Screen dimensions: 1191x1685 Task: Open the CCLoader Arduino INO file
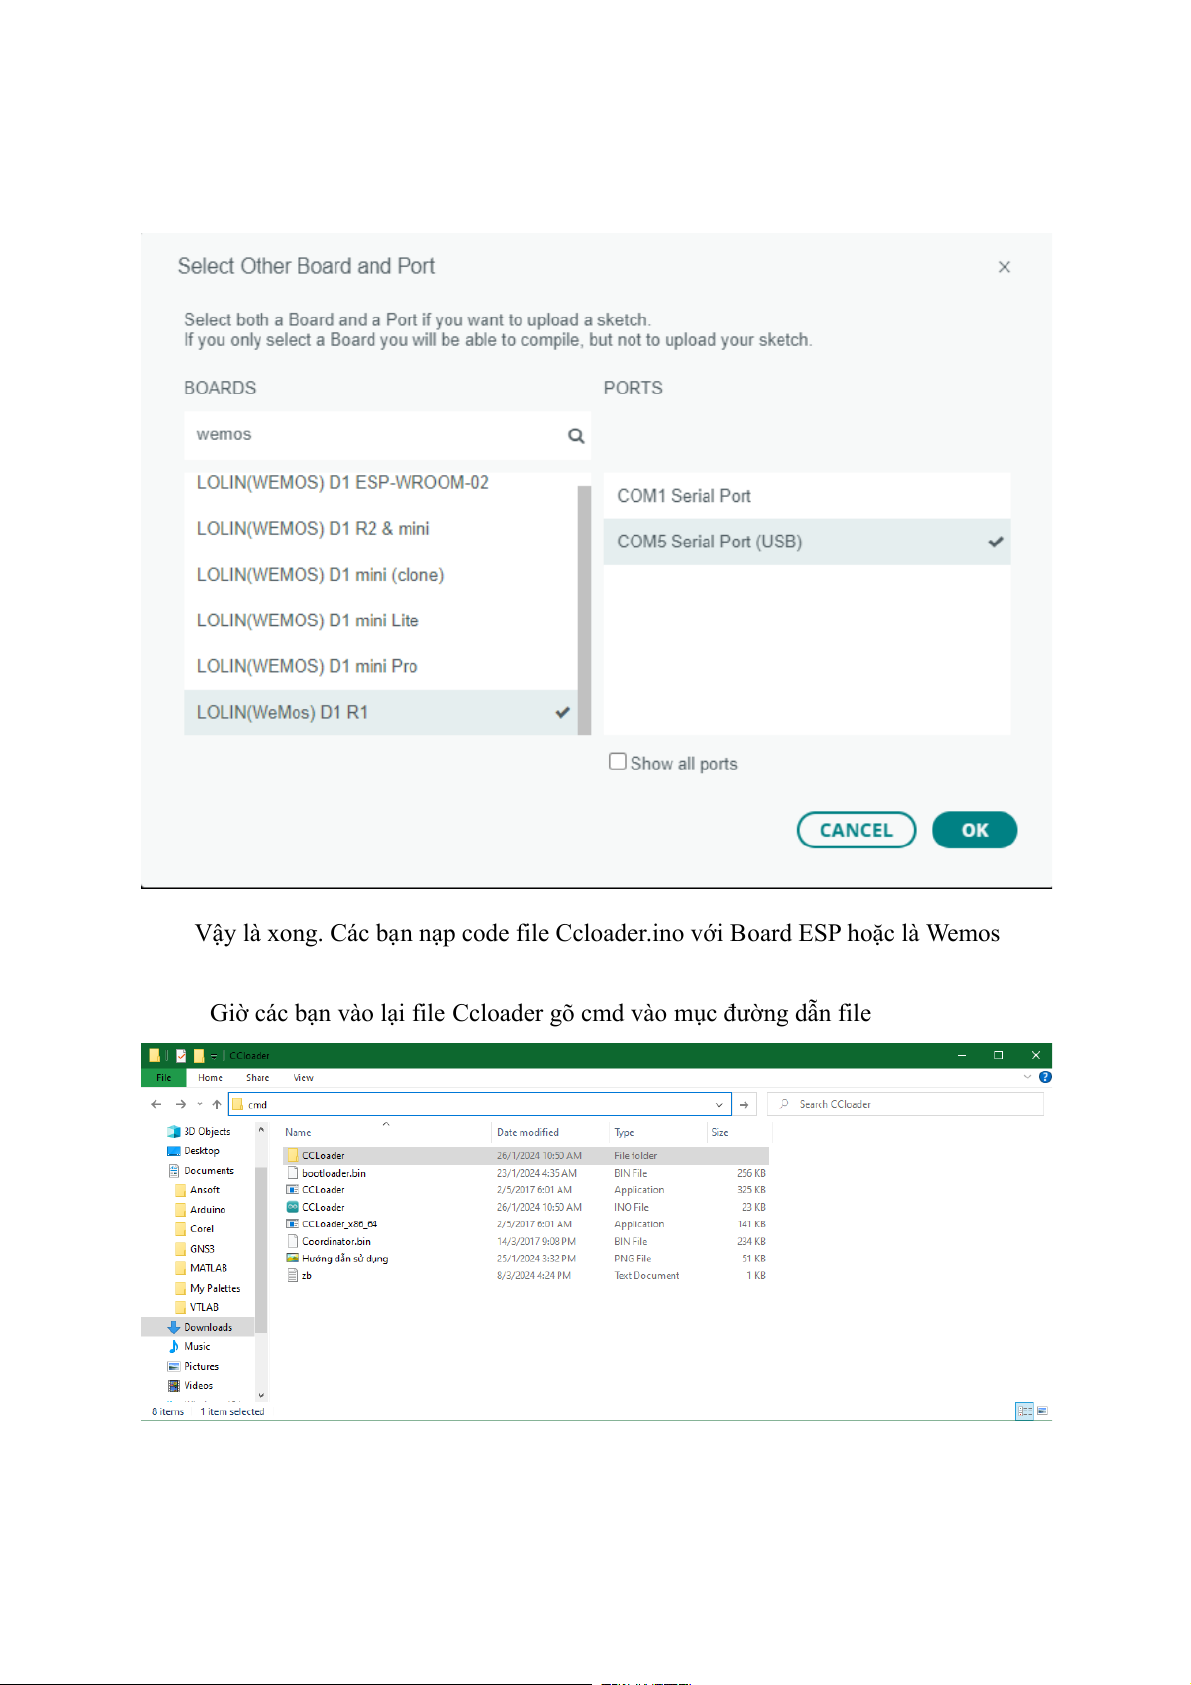(323, 1207)
